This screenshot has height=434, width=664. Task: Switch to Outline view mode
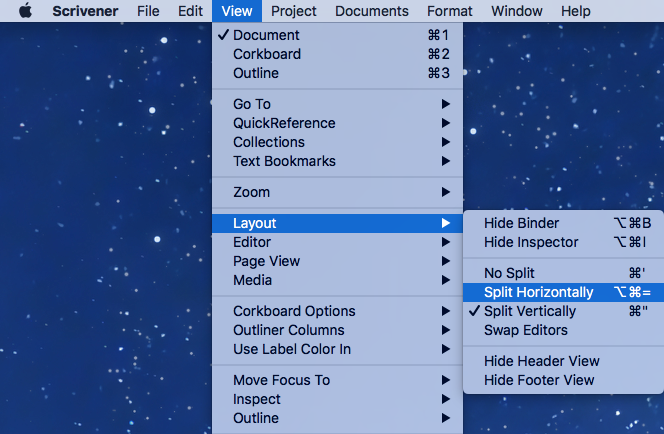[x=338, y=73]
